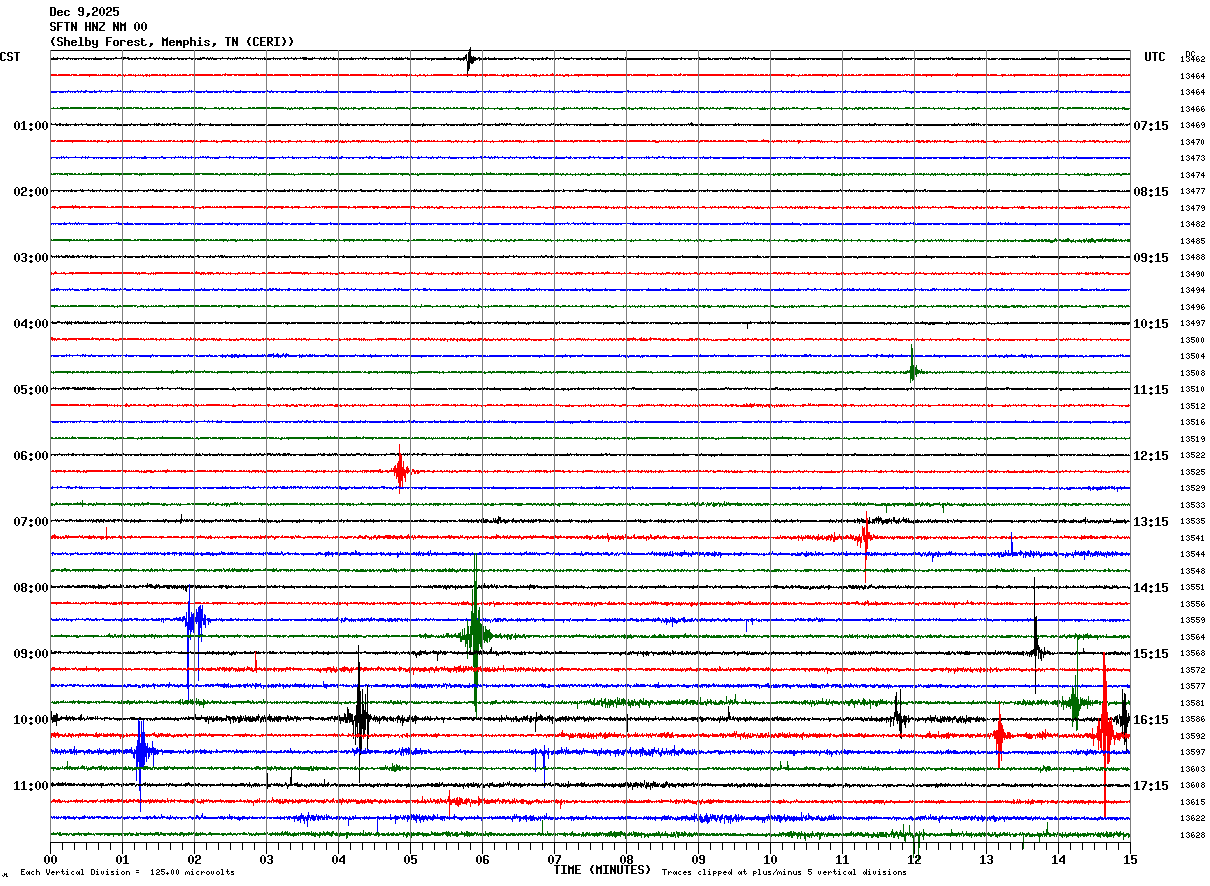The width and height of the screenshot is (1210, 886).
Task: Click the 09:15 UTC time label
Action: pyautogui.click(x=1150, y=258)
